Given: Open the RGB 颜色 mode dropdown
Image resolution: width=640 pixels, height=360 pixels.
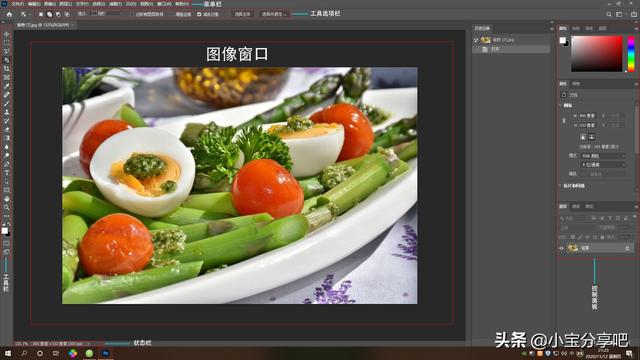Looking at the screenshot, I should [x=603, y=156].
